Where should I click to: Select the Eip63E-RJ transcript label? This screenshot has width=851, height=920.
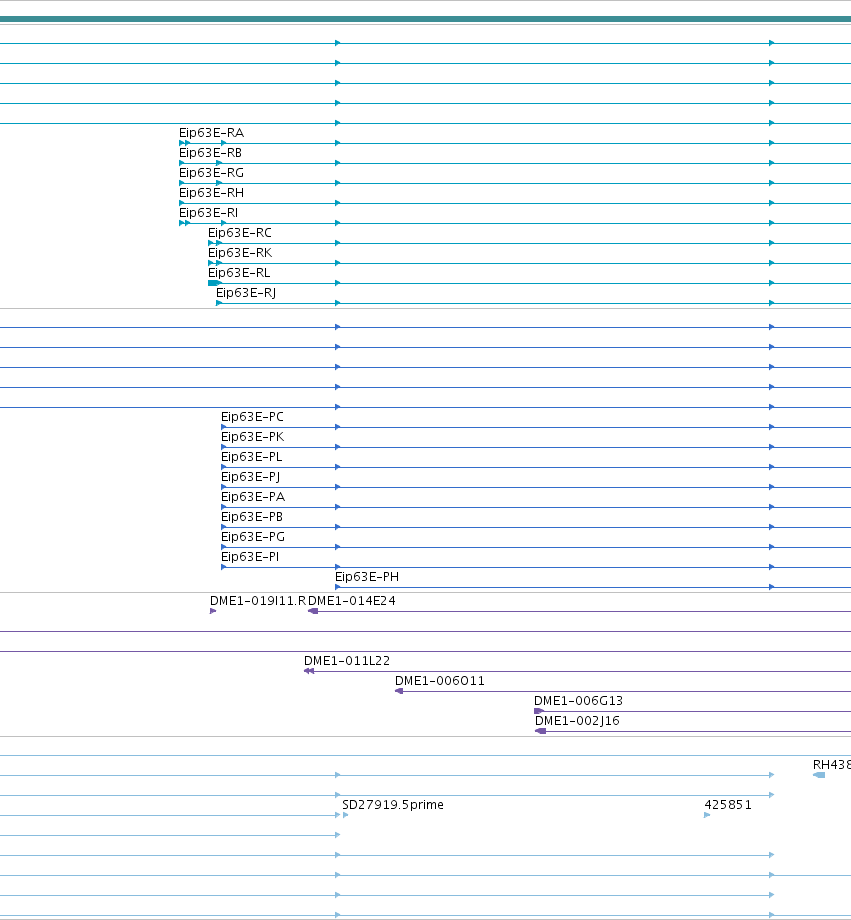(x=246, y=293)
